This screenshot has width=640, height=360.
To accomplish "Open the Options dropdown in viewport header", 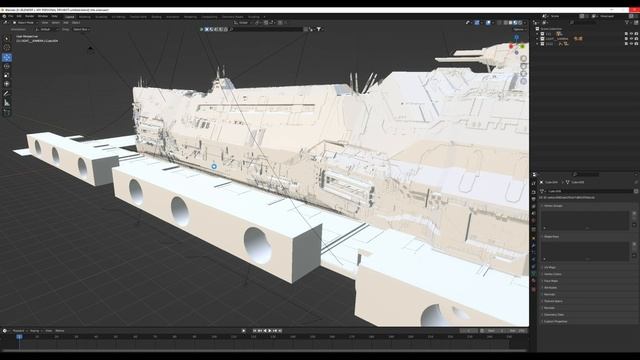I will point(519,29).
